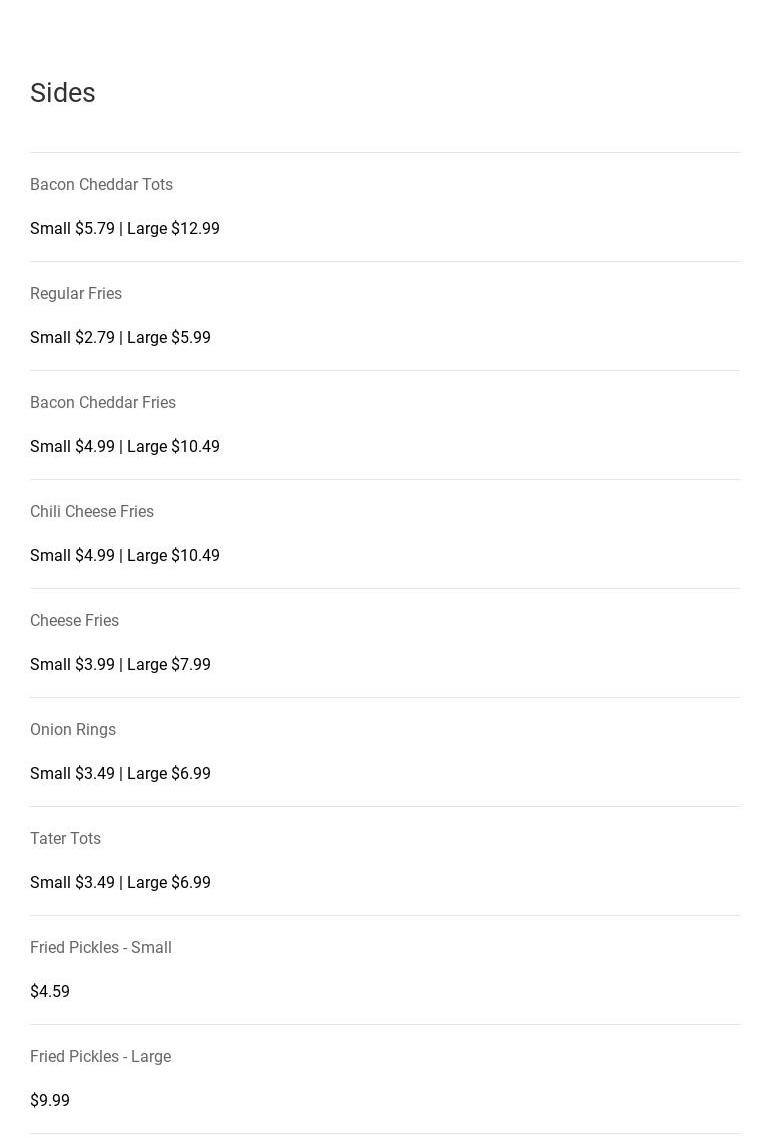
Task: Click Bacon Cheddar Fries price text
Action: (x=124, y=447)
